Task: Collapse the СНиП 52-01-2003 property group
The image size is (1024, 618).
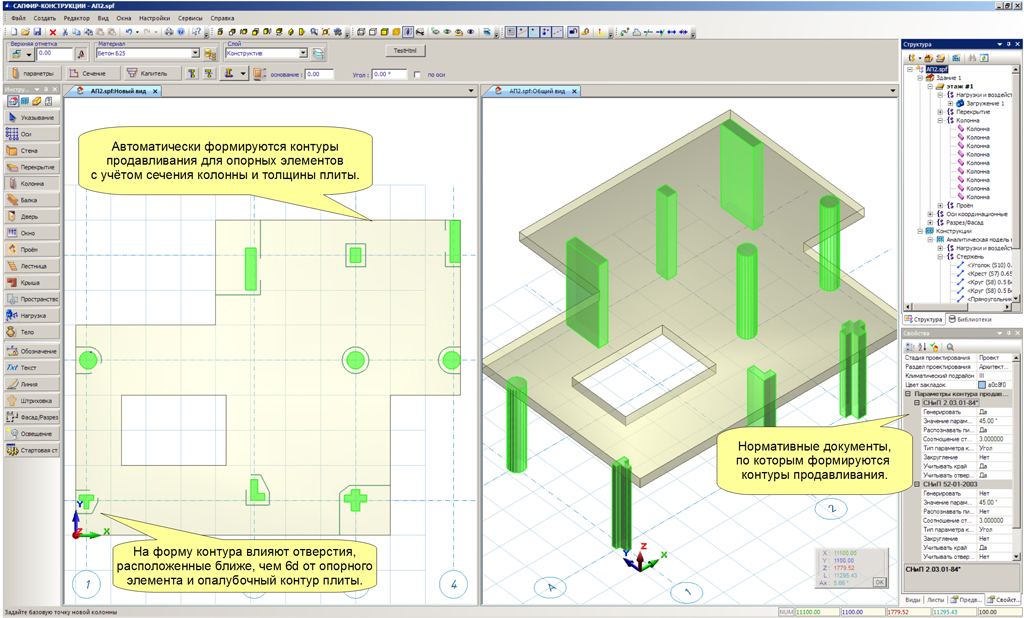Action: point(918,485)
